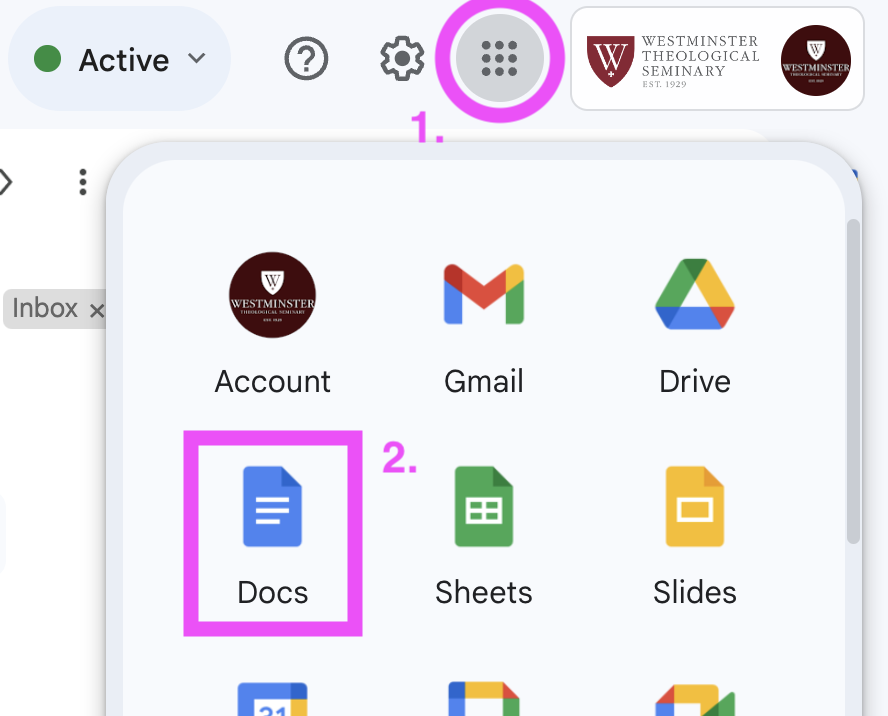The height and width of the screenshot is (716, 888).
Task: Open Google Chat
Action: click(x=483, y=703)
